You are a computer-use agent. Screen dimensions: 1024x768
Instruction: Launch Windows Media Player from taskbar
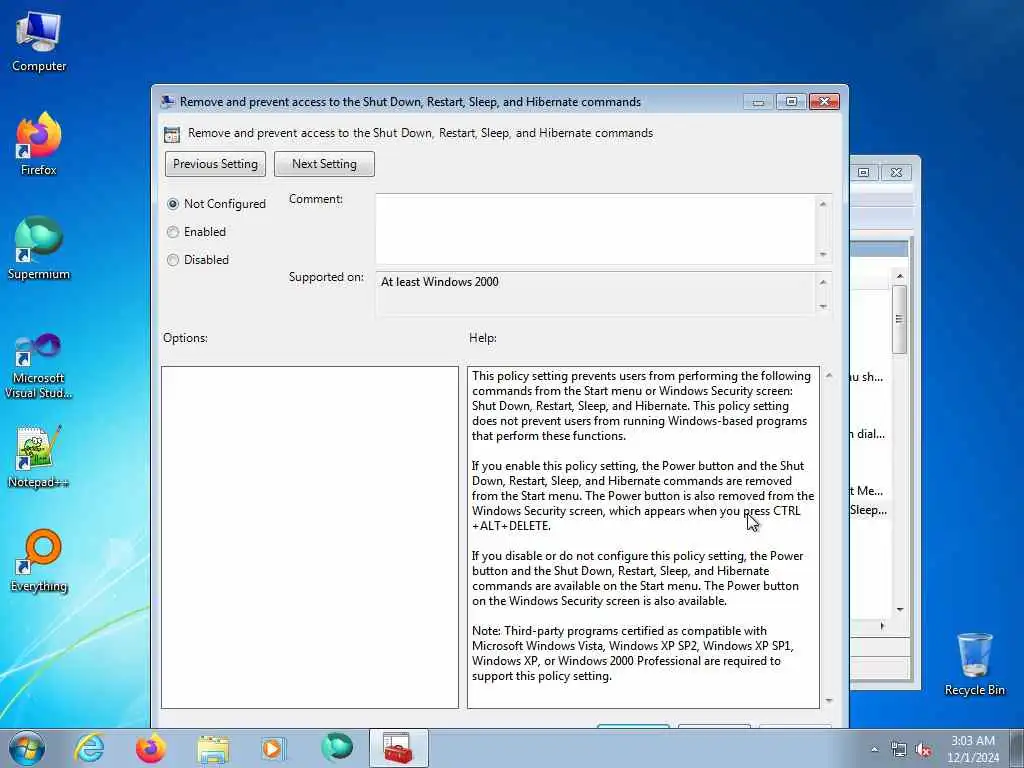[x=273, y=748]
